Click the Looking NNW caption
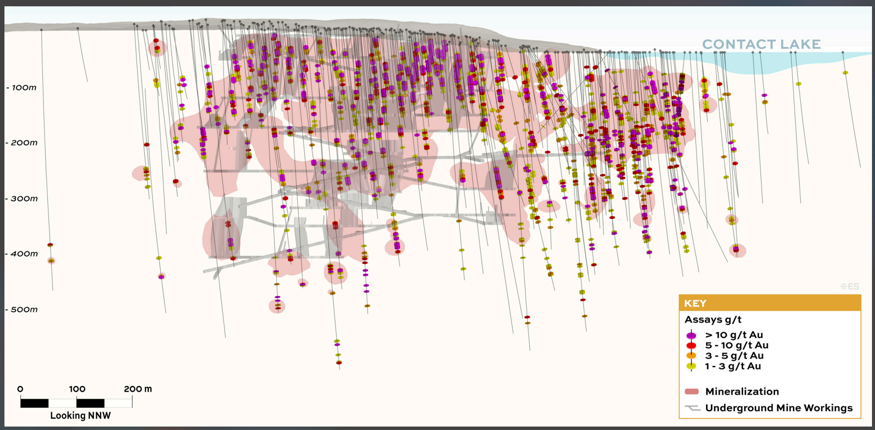 (84, 415)
